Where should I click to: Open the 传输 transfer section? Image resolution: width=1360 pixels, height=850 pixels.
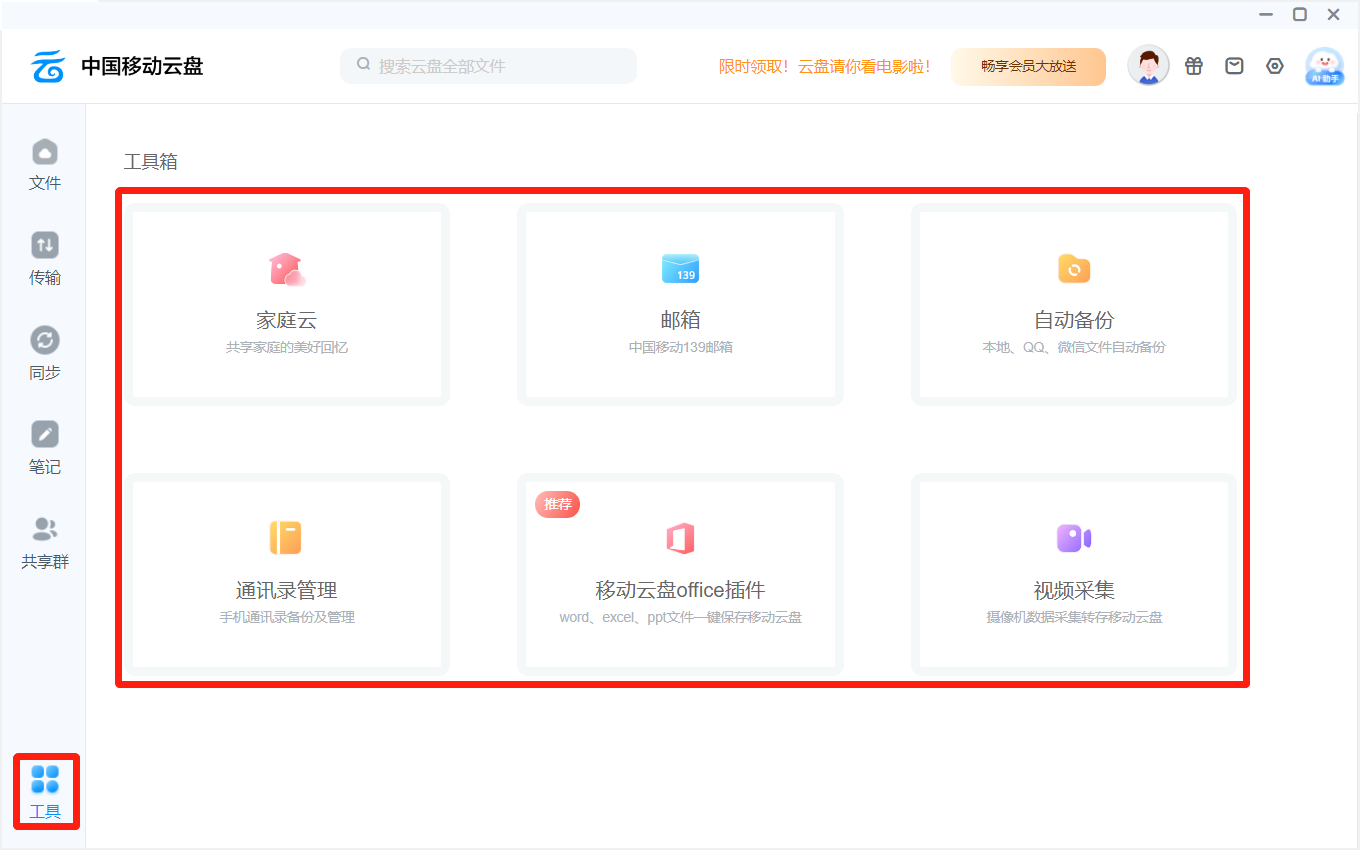click(x=45, y=260)
